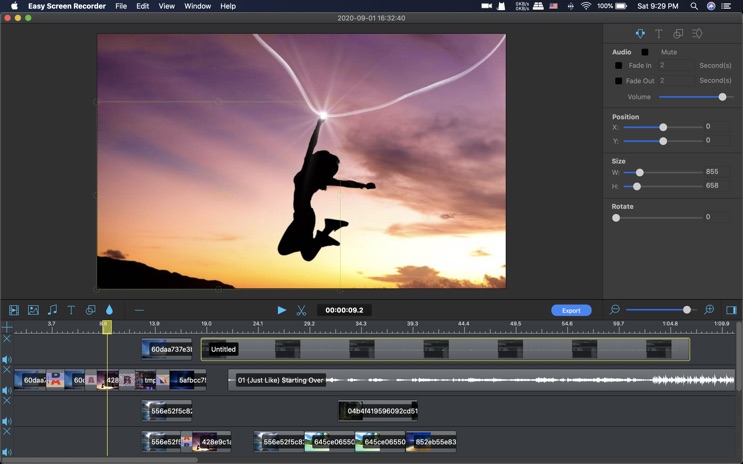The image size is (743, 464).
Task: Click the horizontal timeline scrollbar
Action: click(x=100, y=460)
